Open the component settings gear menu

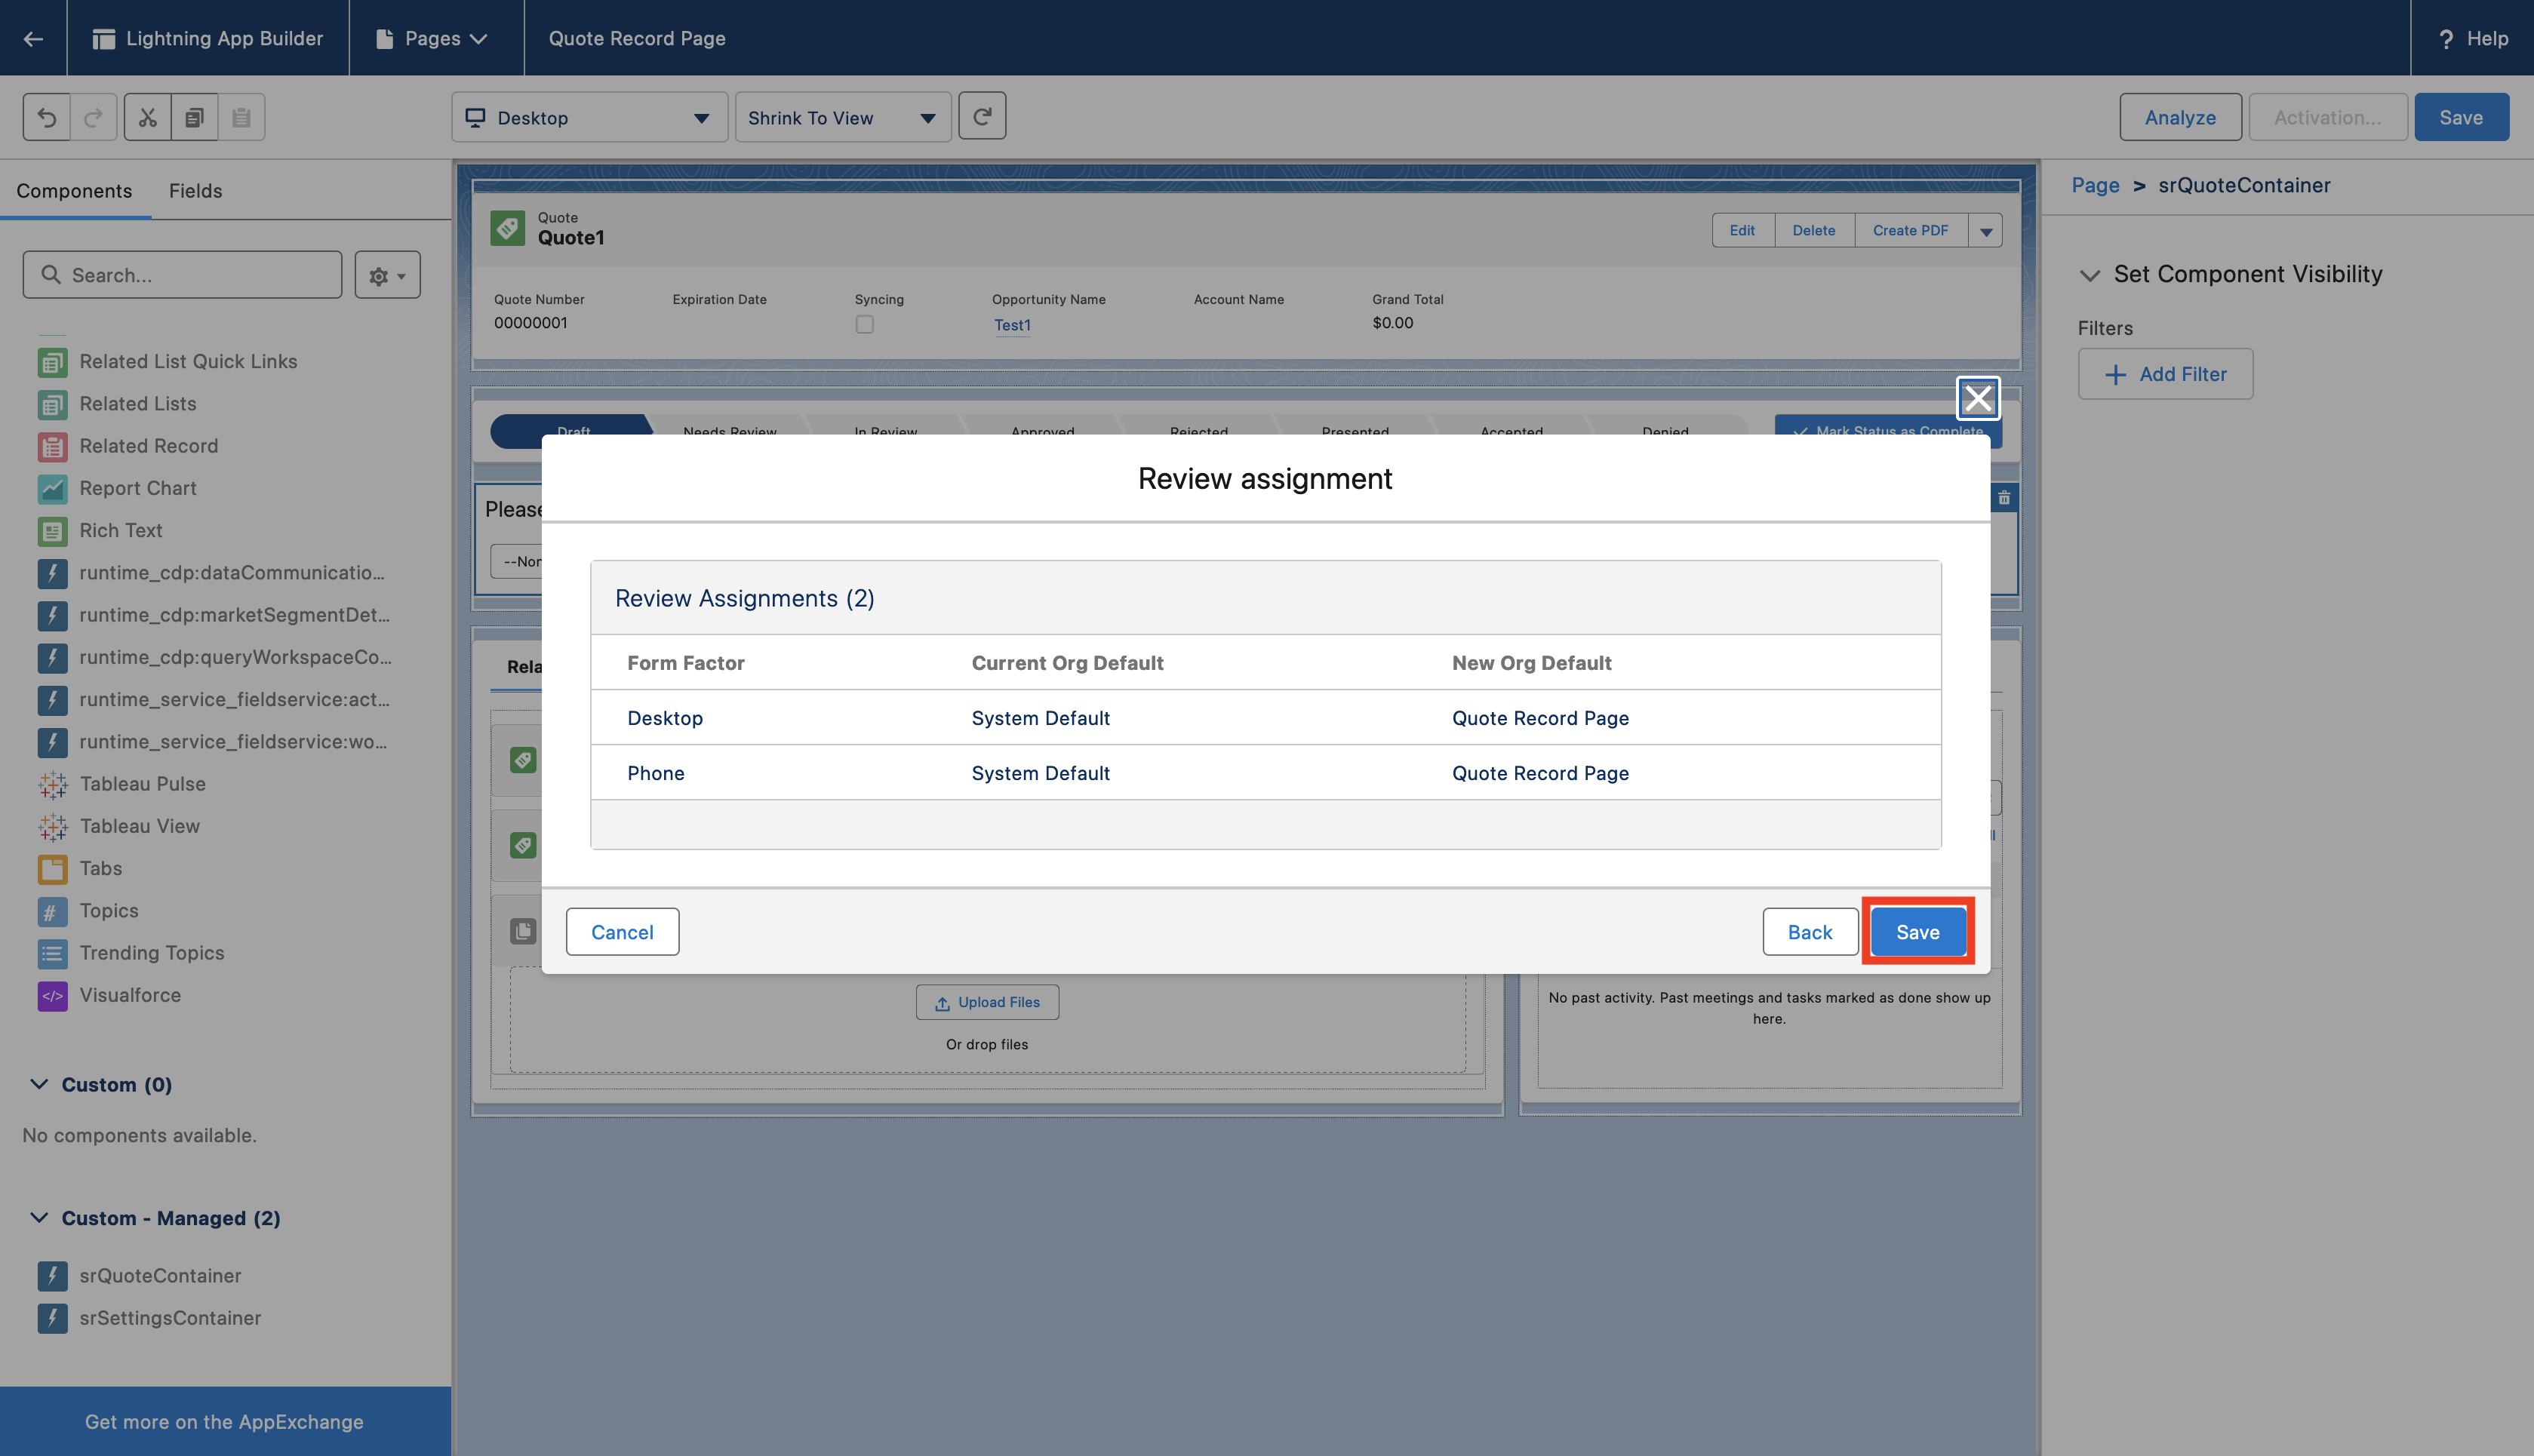[x=387, y=275]
